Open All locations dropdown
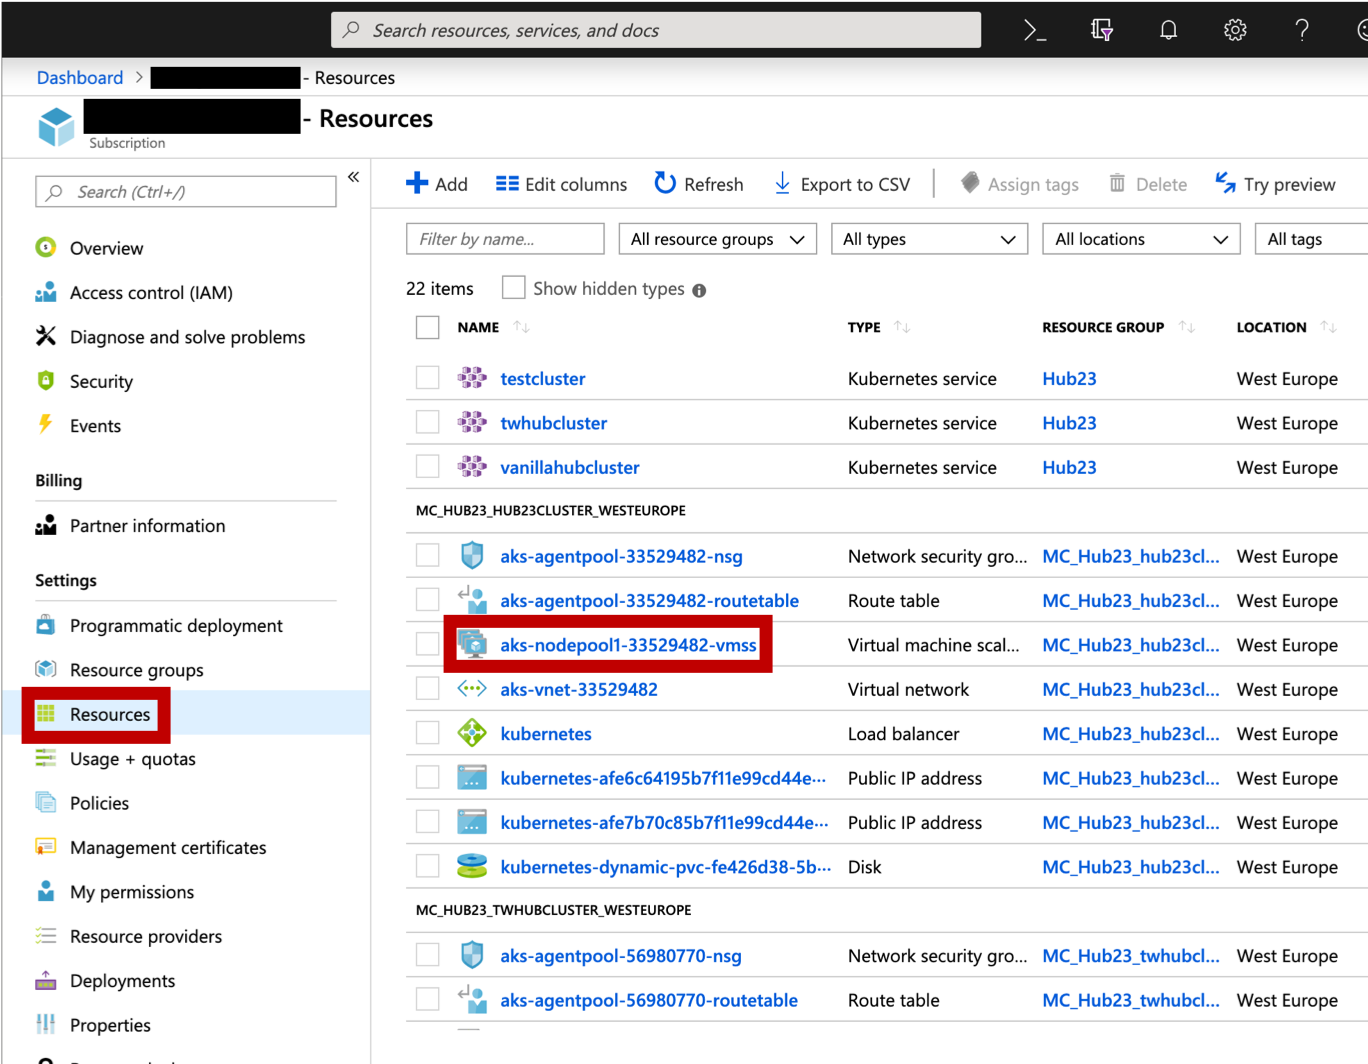This screenshot has height=1064, width=1368. 1141,239
